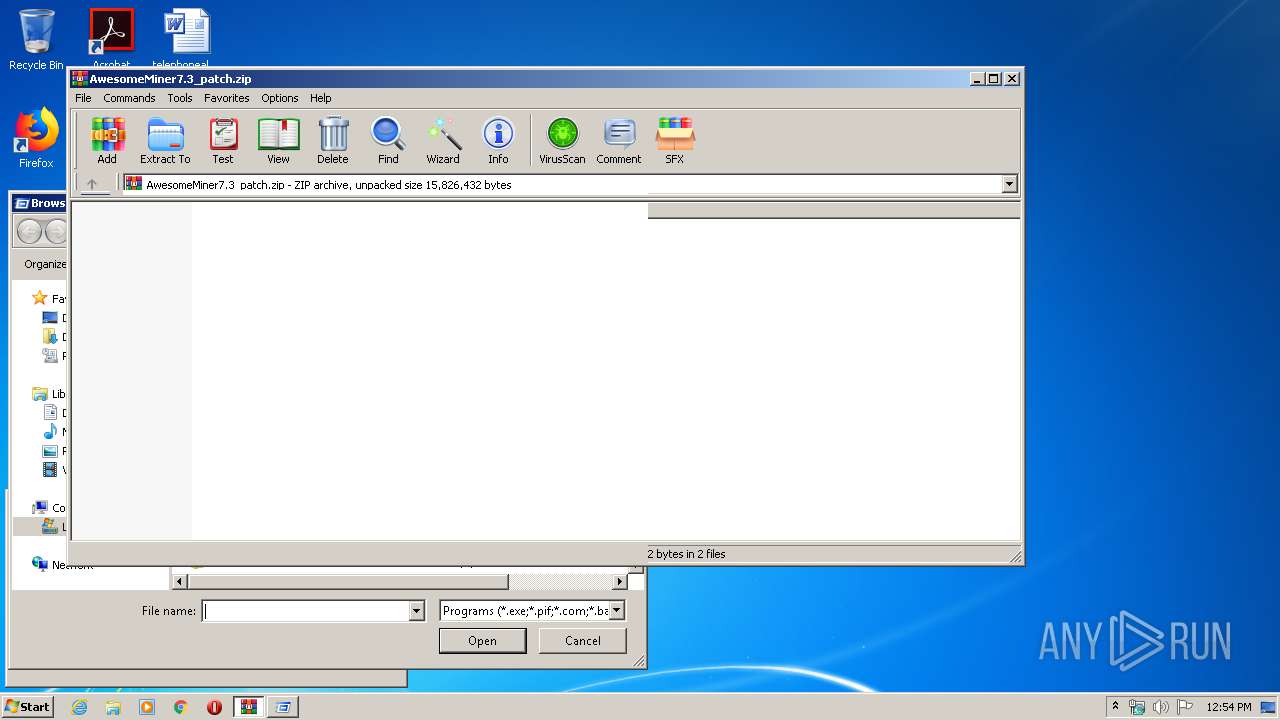Click Back arrow in Browse dialog

(x=29, y=232)
